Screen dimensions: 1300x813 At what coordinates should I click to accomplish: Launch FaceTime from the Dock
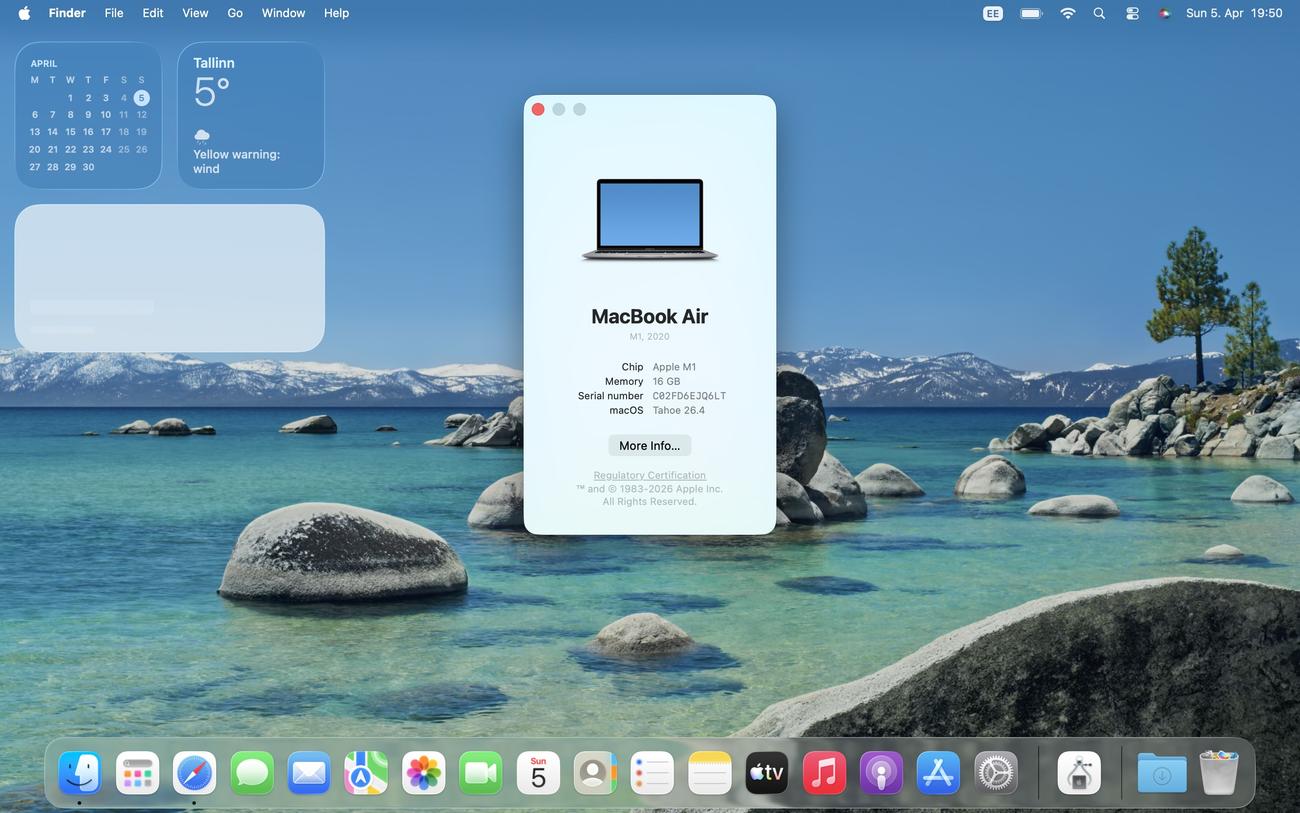tap(480, 773)
